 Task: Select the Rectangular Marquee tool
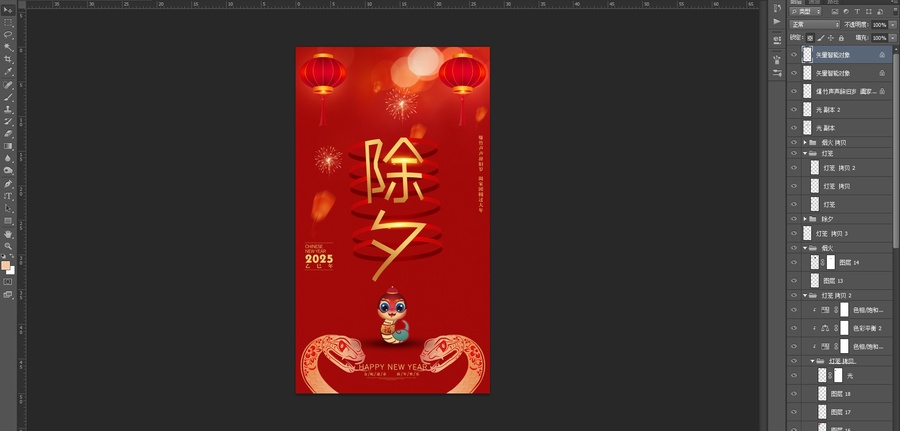click(8, 23)
